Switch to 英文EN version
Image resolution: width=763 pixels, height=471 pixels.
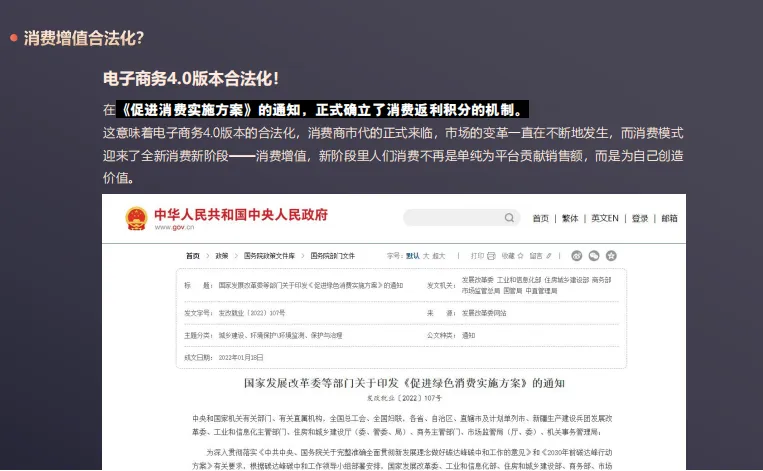(604, 218)
